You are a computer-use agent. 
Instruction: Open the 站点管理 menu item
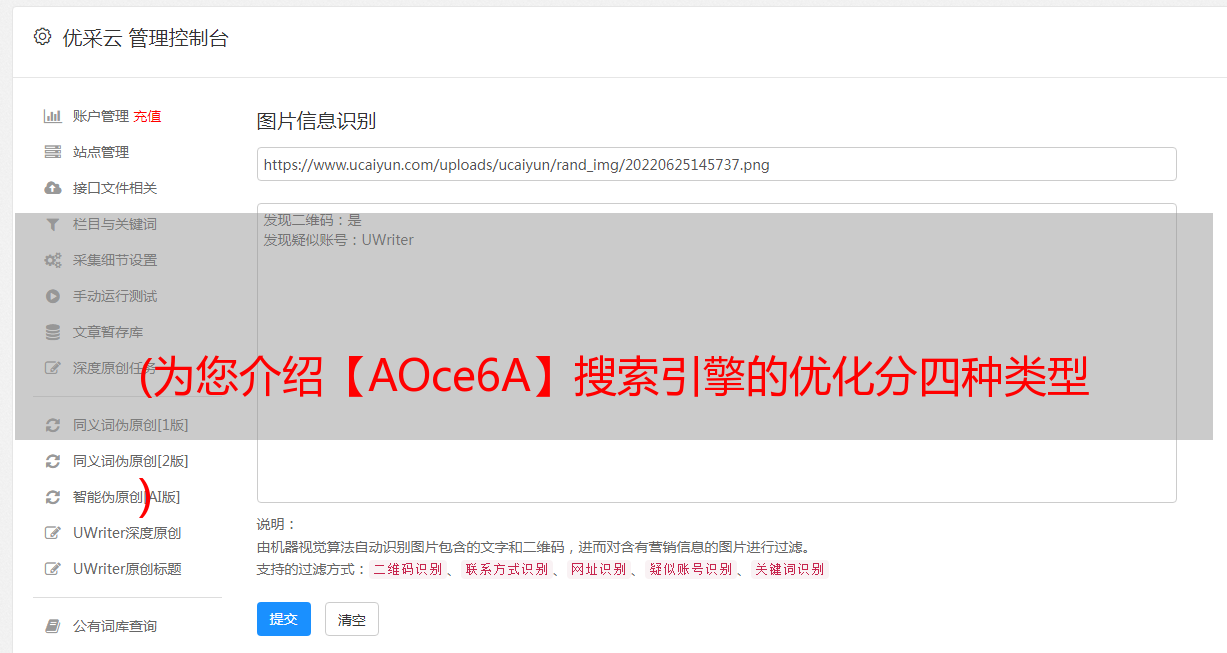[101, 152]
